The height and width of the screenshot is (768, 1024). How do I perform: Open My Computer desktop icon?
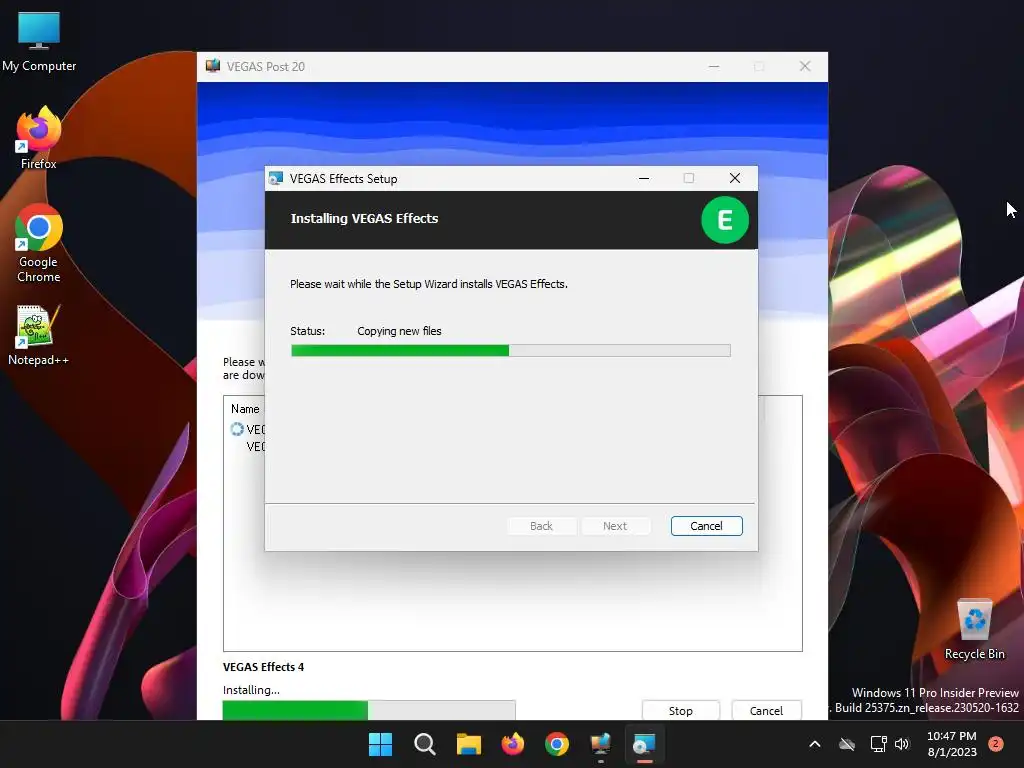39,42
